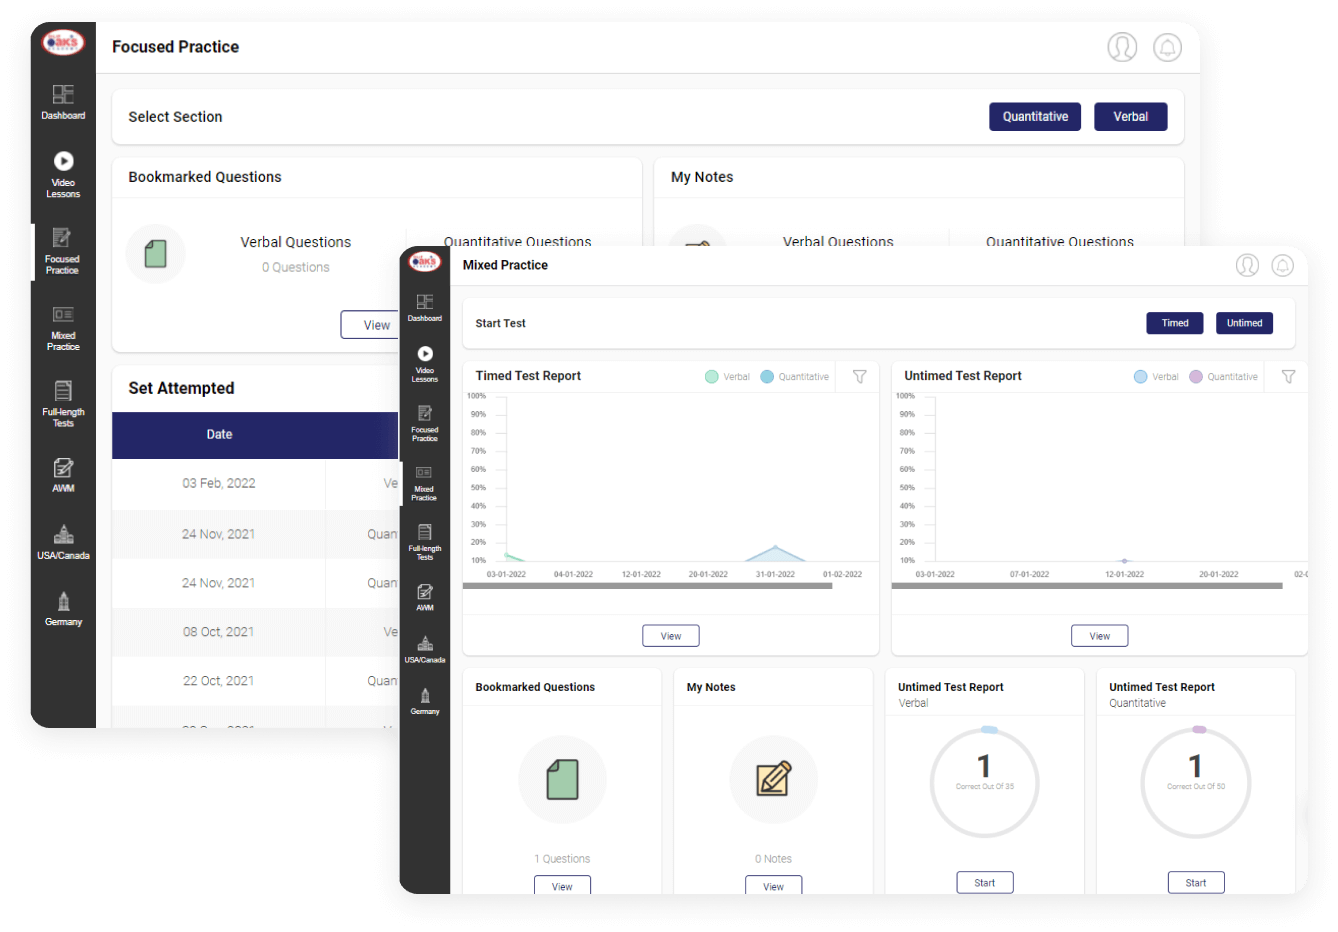
Task: Start a Timed test
Action: 1174,323
